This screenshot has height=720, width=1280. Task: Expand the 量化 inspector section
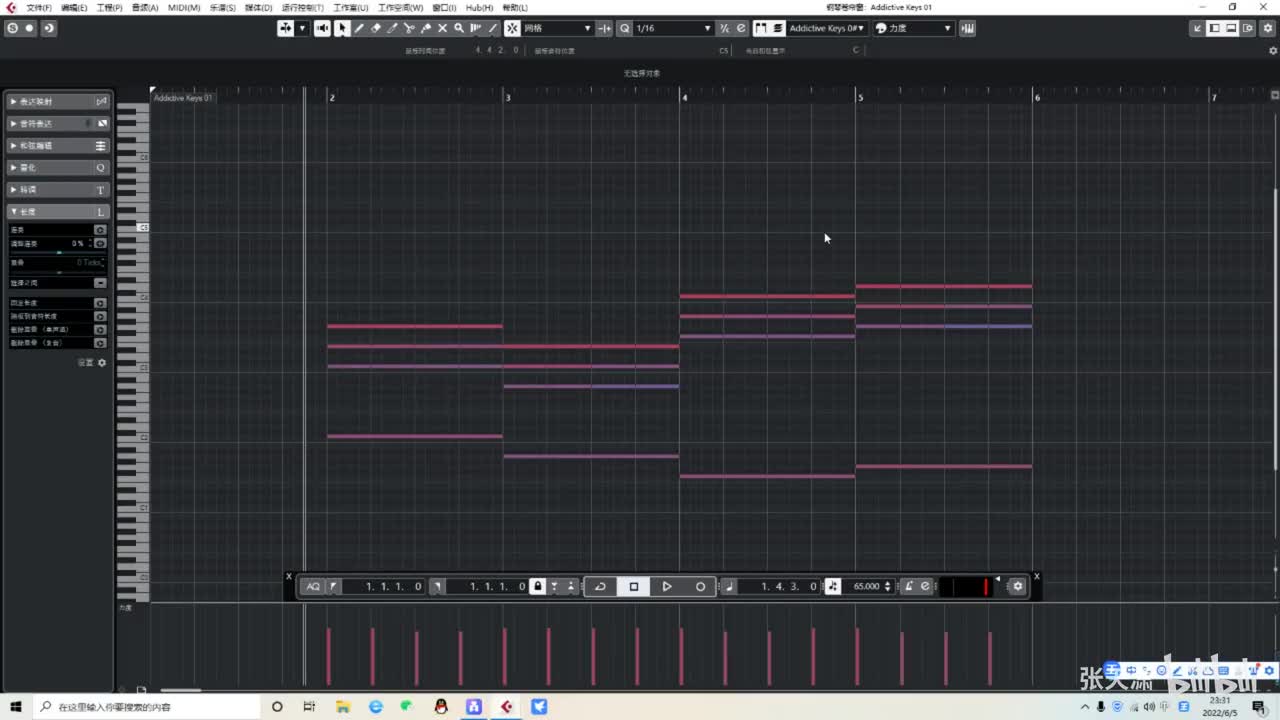(x=58, y=168)
